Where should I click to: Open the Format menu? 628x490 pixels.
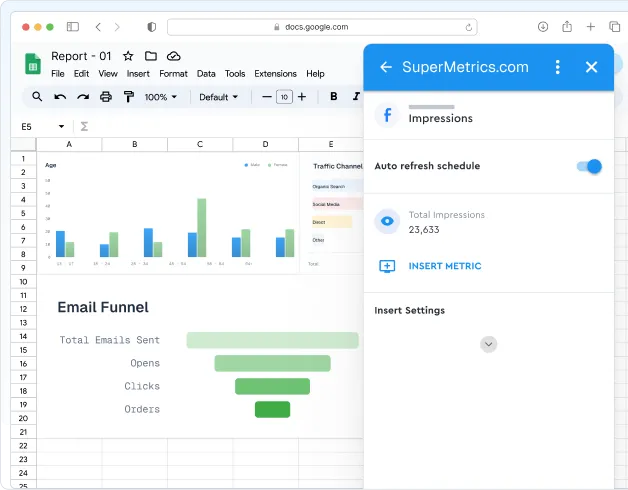click(x=173, y=74)
